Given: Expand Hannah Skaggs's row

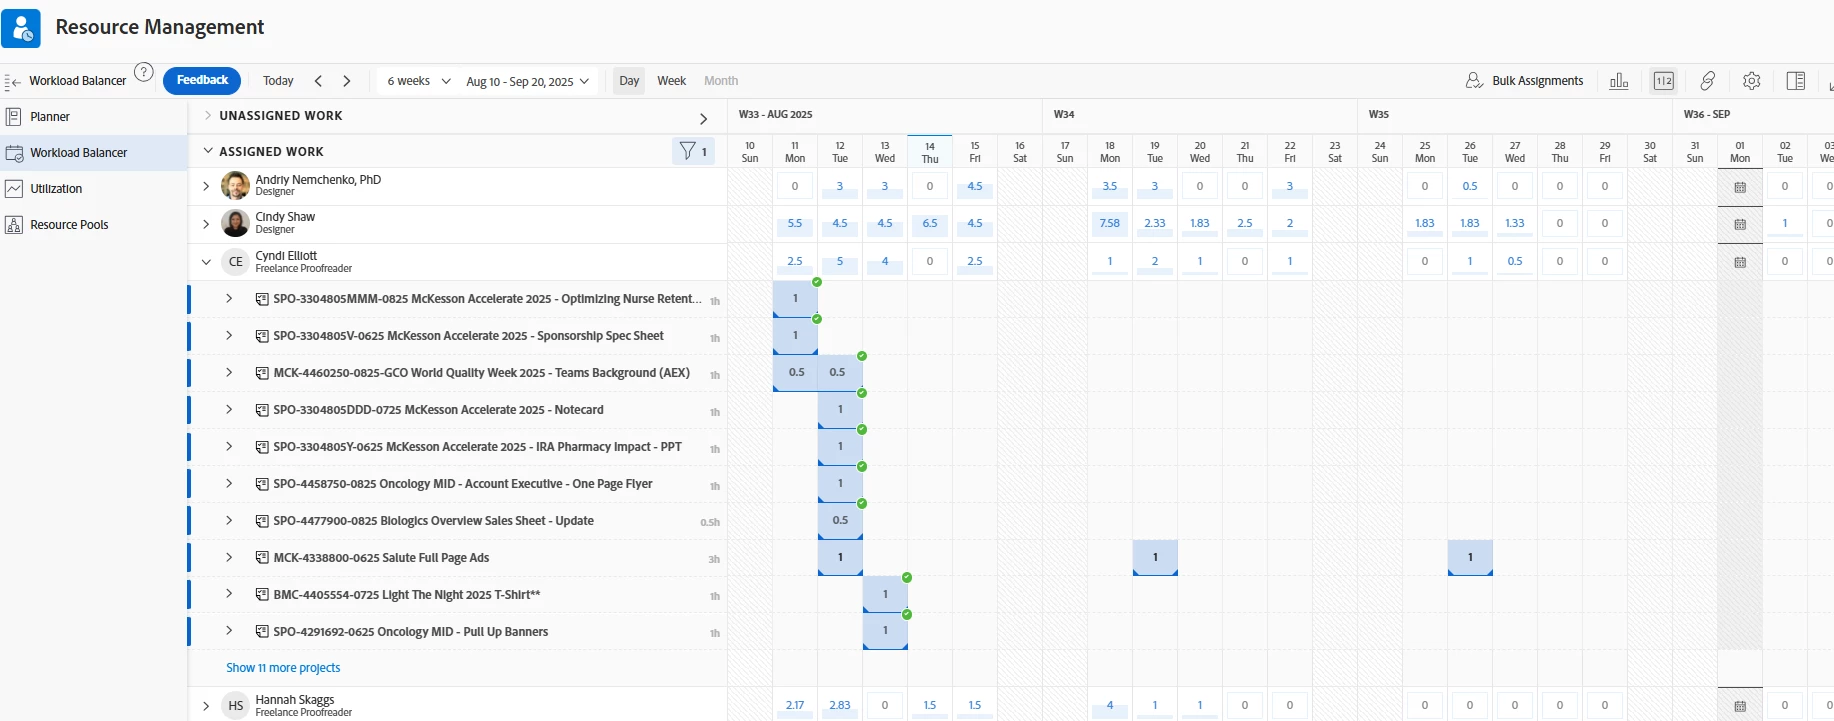Looking at the screenshot, I should [206, 706].
